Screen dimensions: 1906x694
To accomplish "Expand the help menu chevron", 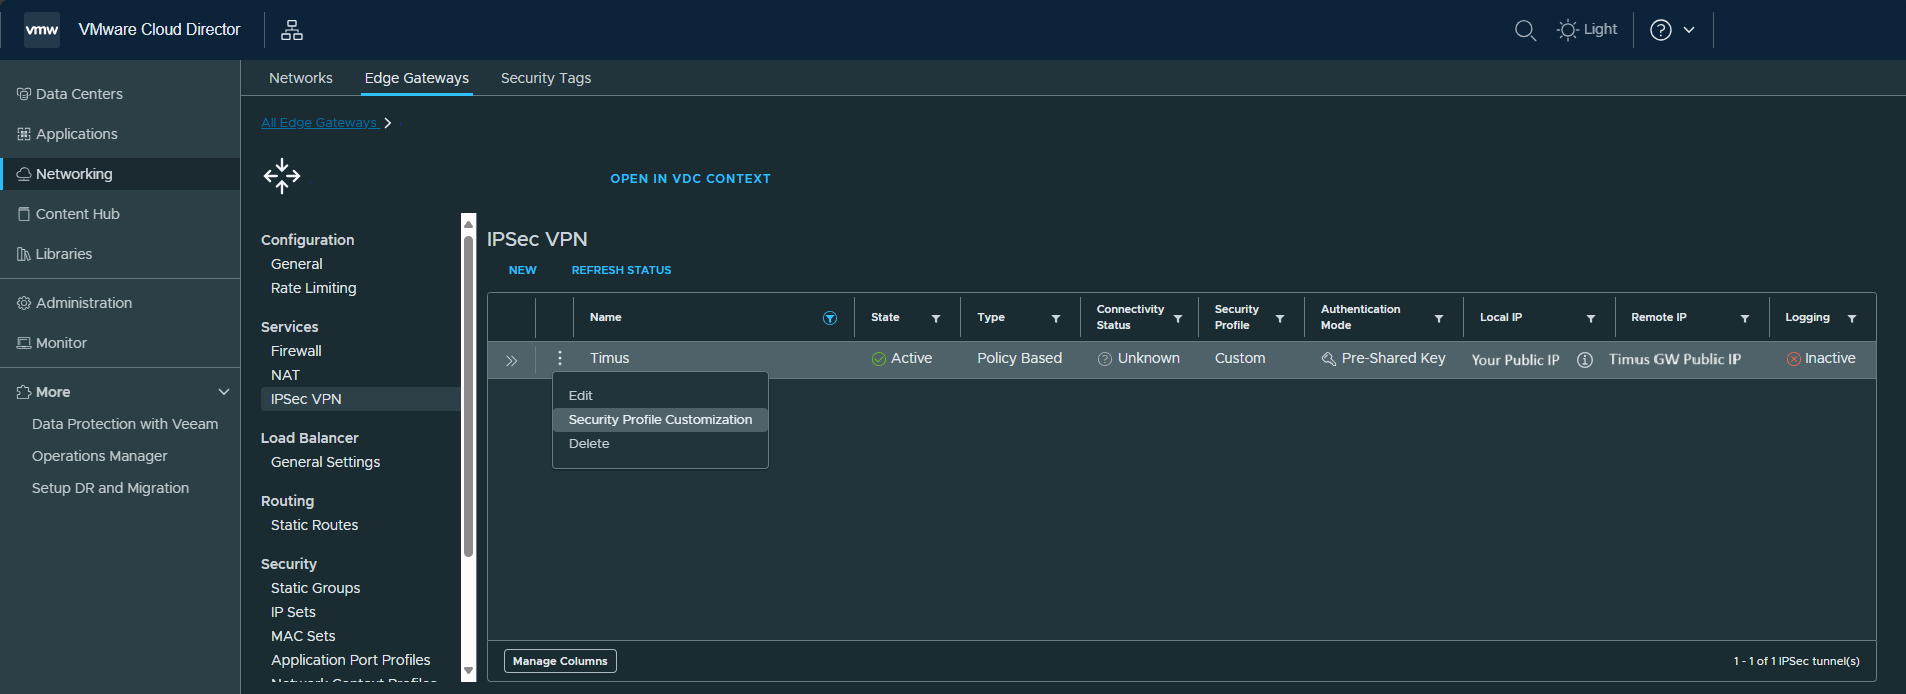I will [1689, 30].
